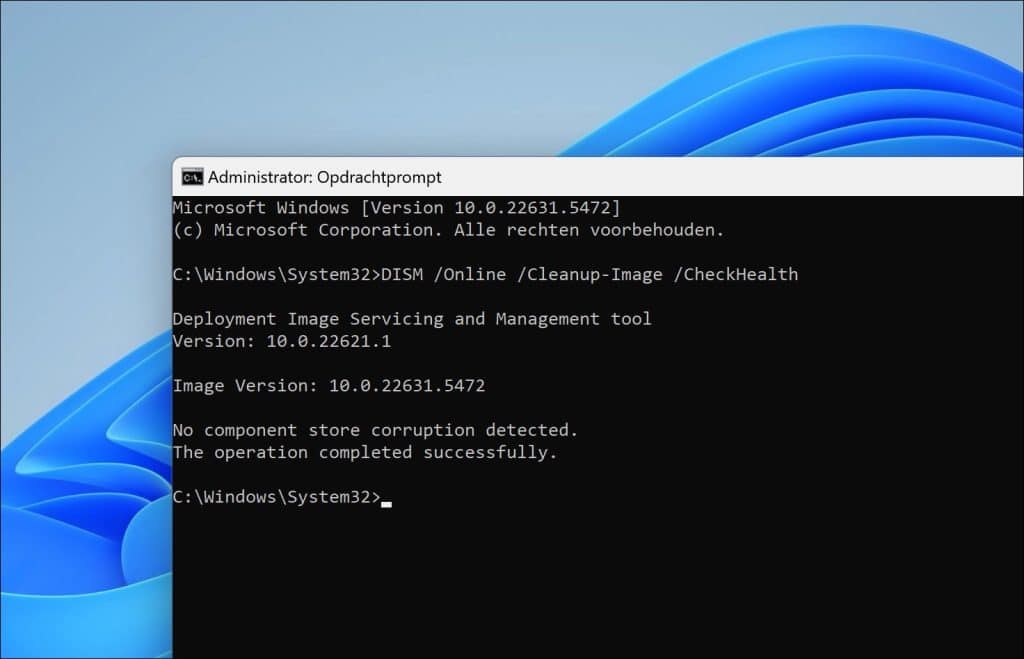Click the Command Prompt icon in title bar
1024x659 pixels.
point(192,177)
